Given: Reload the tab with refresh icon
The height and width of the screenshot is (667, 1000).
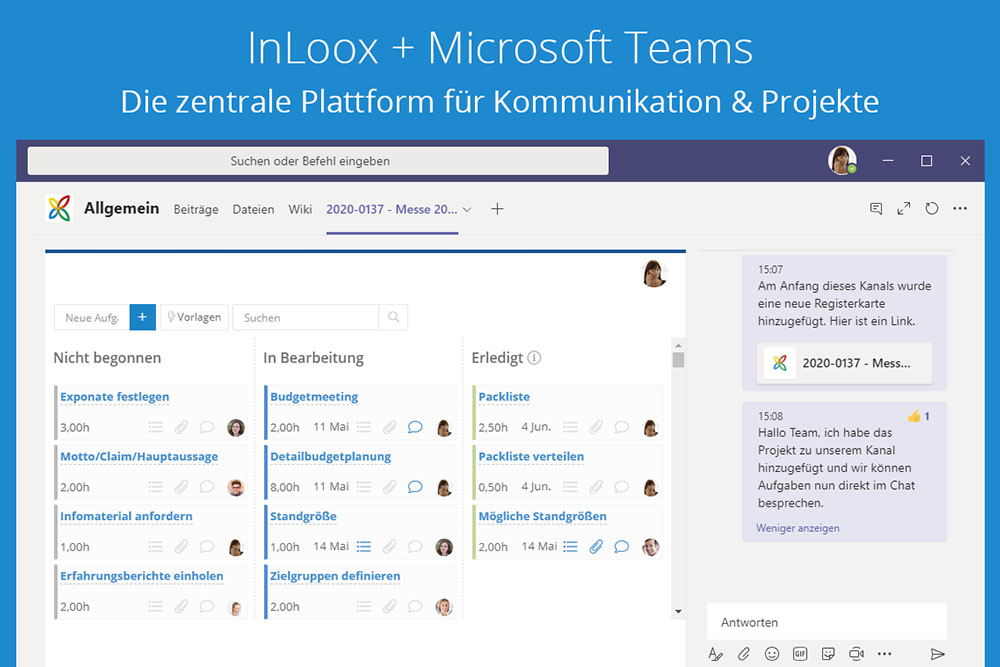Looking at the screenshot, I should (x=932, y=209).
